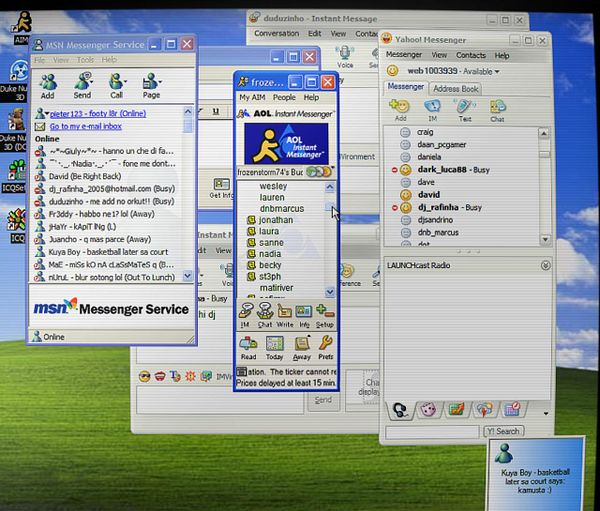600x511 pixels.
Task: Open the Conversation menu in duduzinho window
Action: pyautogui.click(x=277, y=33)
